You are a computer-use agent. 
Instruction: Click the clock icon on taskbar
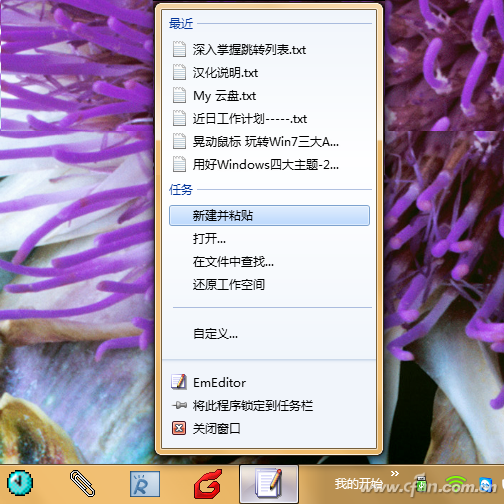(x=20, y=483)
